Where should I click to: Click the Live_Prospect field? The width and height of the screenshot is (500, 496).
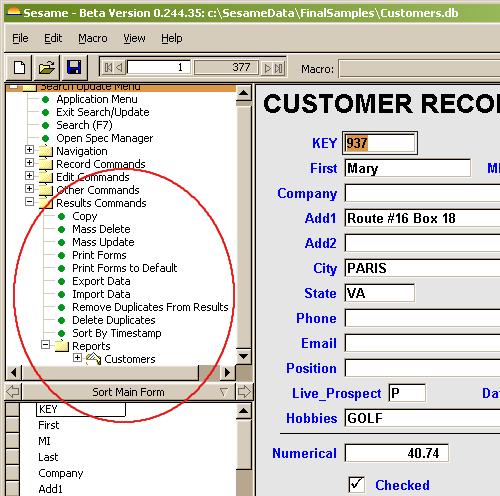(407, 393)
